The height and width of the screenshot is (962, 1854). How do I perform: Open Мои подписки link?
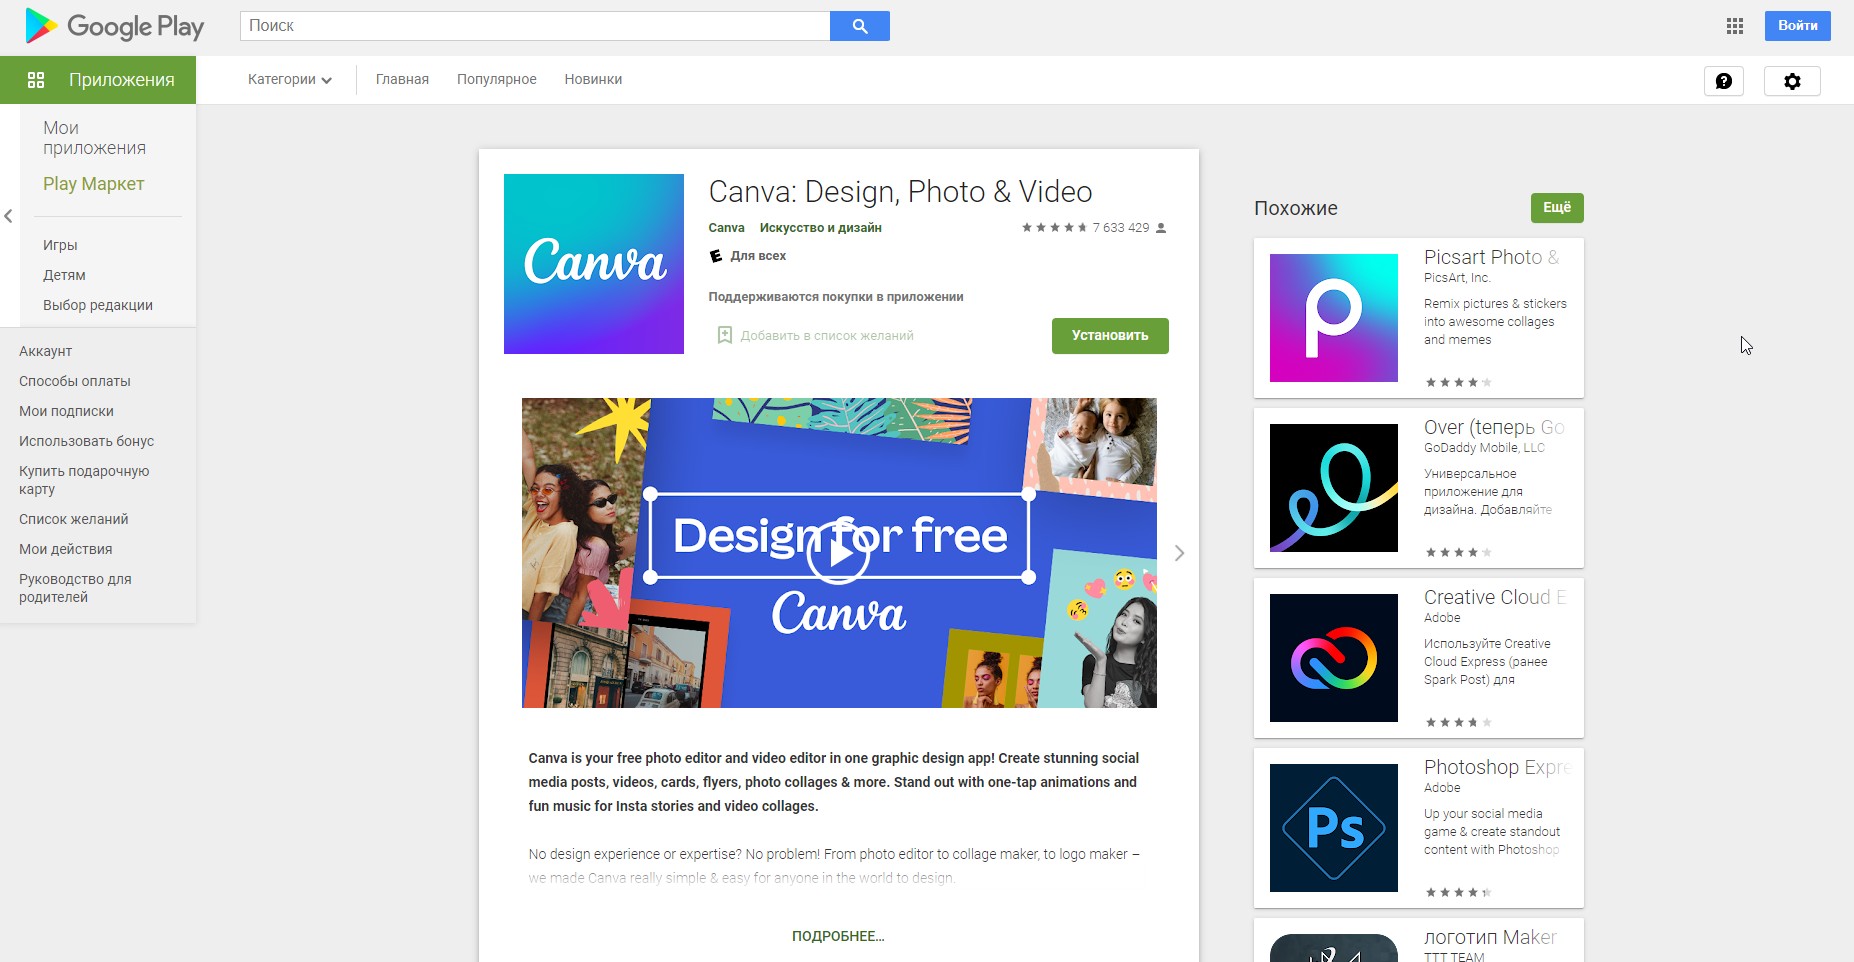click(x=66, y=411)
